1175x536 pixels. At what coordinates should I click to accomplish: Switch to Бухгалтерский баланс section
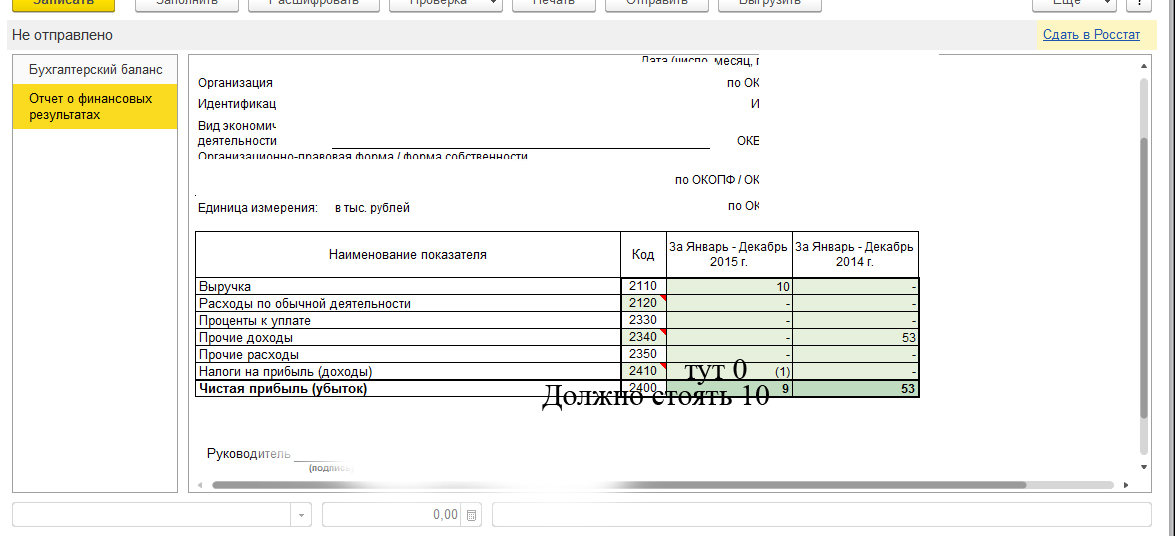95,70
